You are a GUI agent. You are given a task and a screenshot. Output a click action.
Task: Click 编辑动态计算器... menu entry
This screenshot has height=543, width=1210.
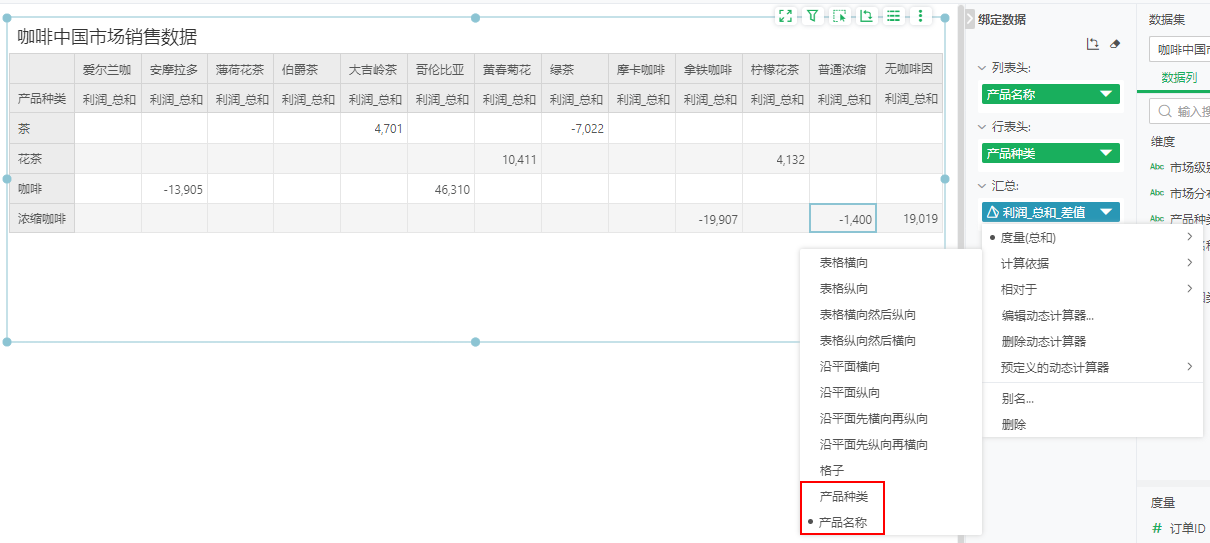tap(1047, 315)
